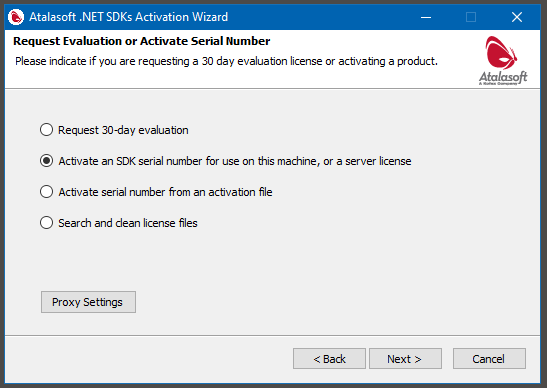Click the Atalasoft wordmark under the butterfly

click(503, 77)
